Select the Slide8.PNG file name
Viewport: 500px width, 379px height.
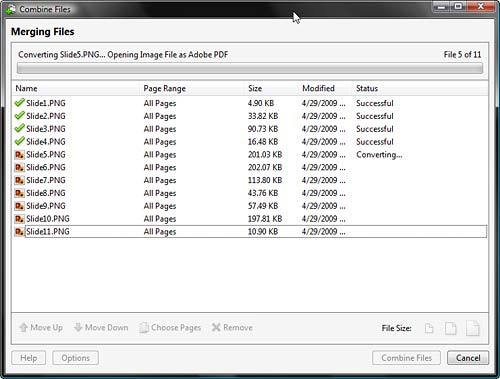click(46, 193)
